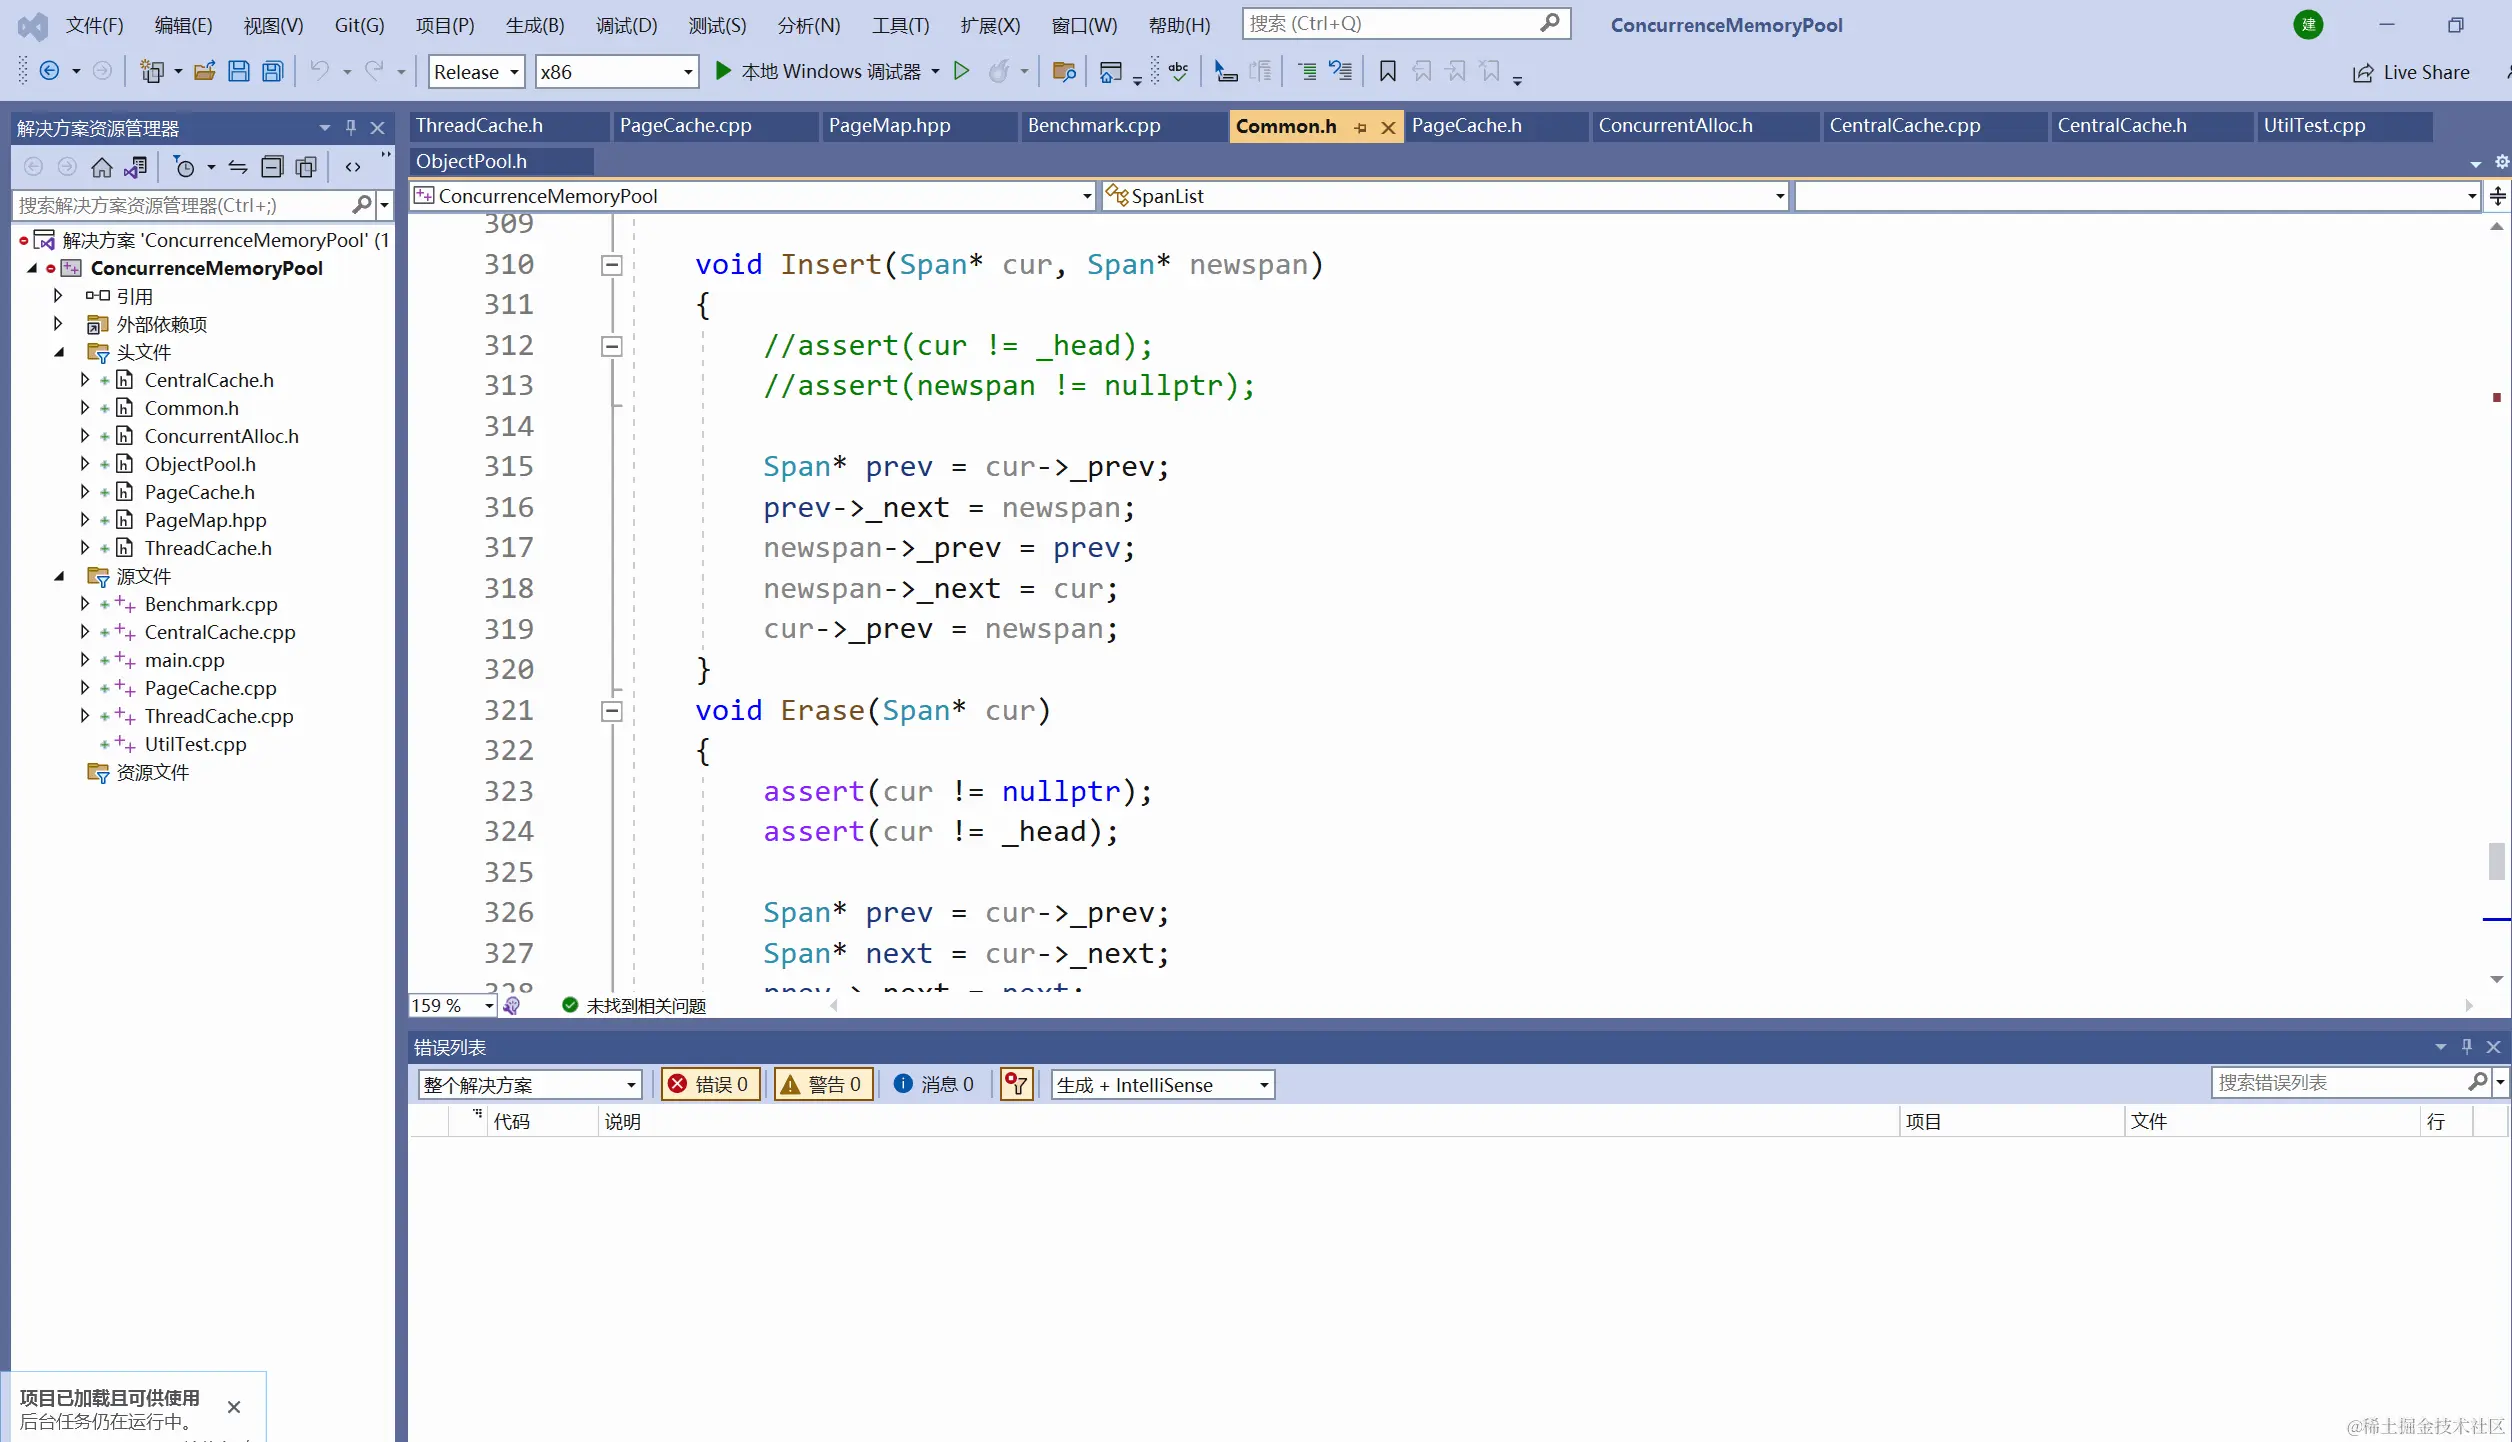Click Collapse All icon in Solution Explorer
2512x1442 pixels.
[x=272, y=167]
